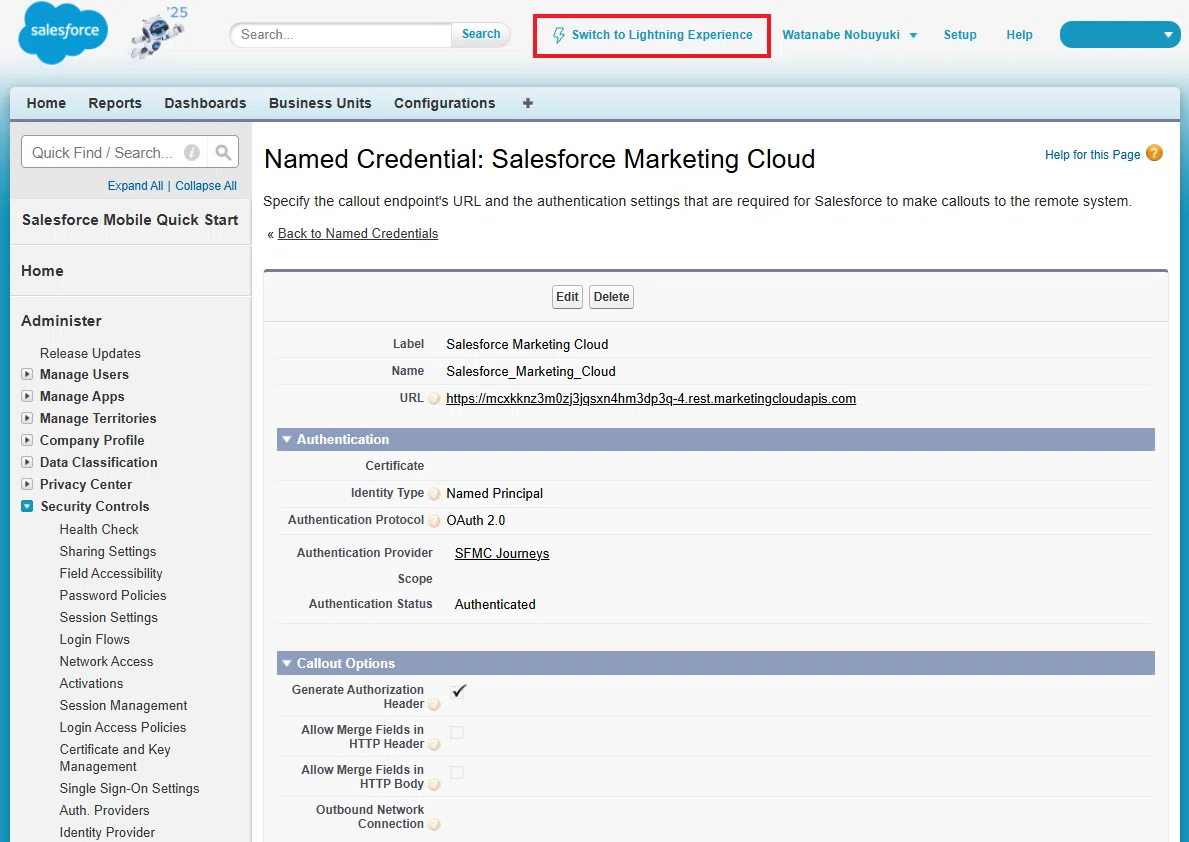Click the Quick Find magnifier icon
This screenshot has width=1189, height=842.
[x=223, y=152]
